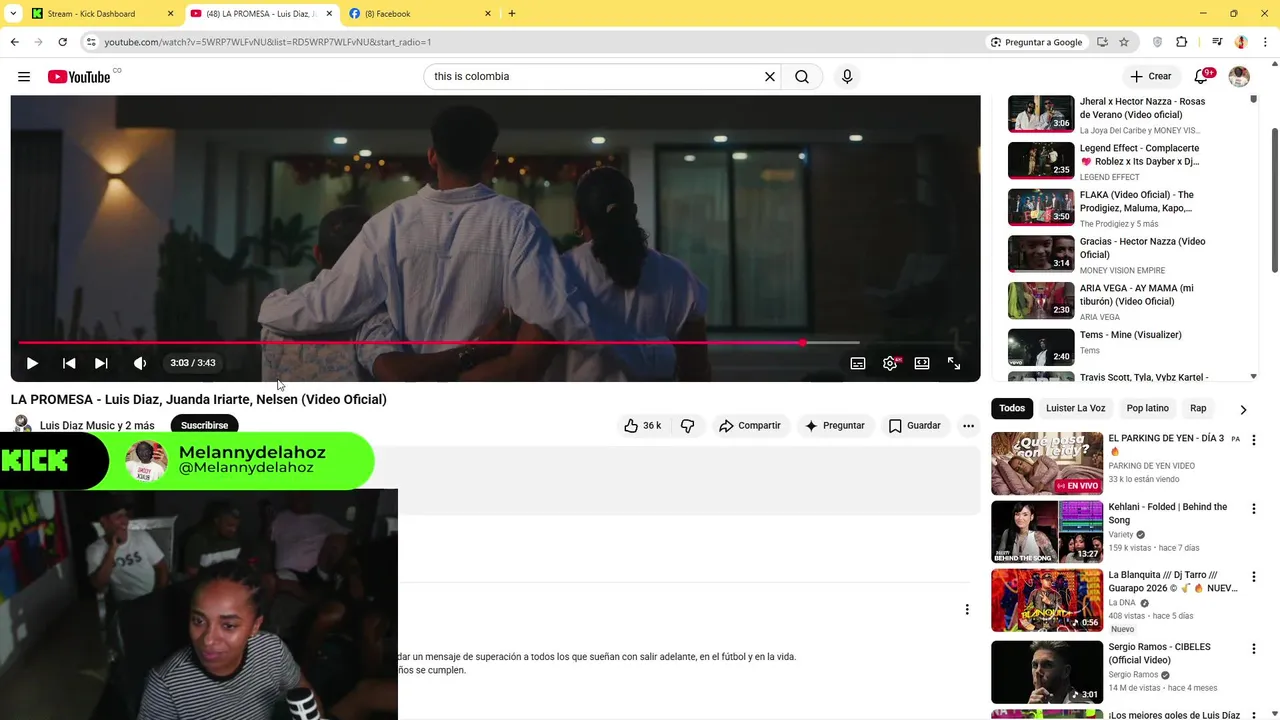
Task: Save video with Guardar button
Action: [915, 425]
